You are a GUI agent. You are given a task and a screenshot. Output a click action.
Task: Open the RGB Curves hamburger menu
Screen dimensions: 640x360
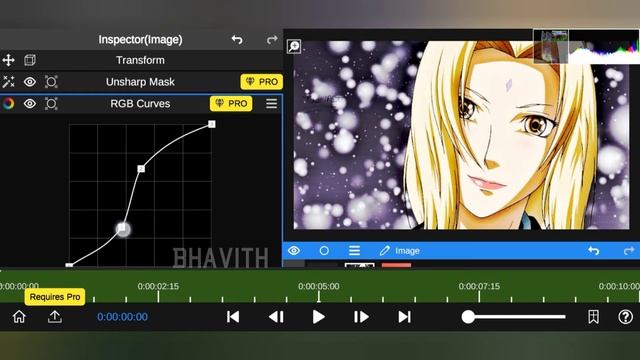271,104
